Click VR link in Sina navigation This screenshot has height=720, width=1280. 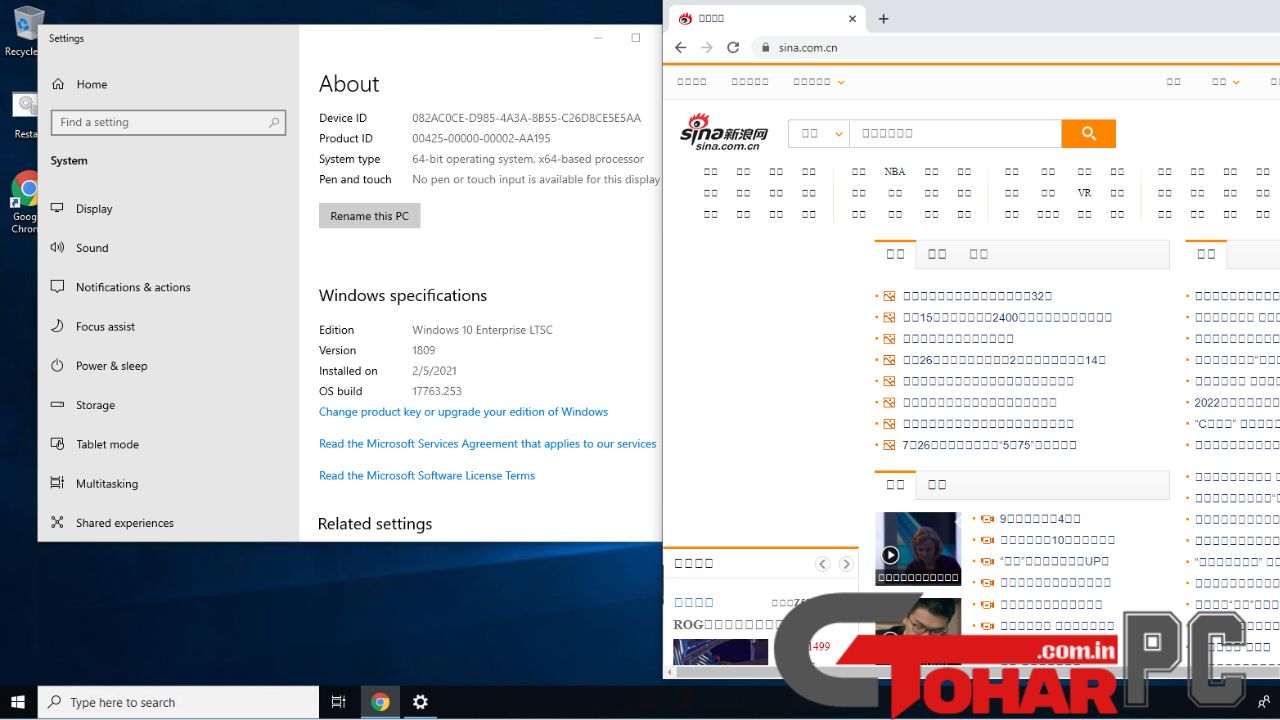1084,193
